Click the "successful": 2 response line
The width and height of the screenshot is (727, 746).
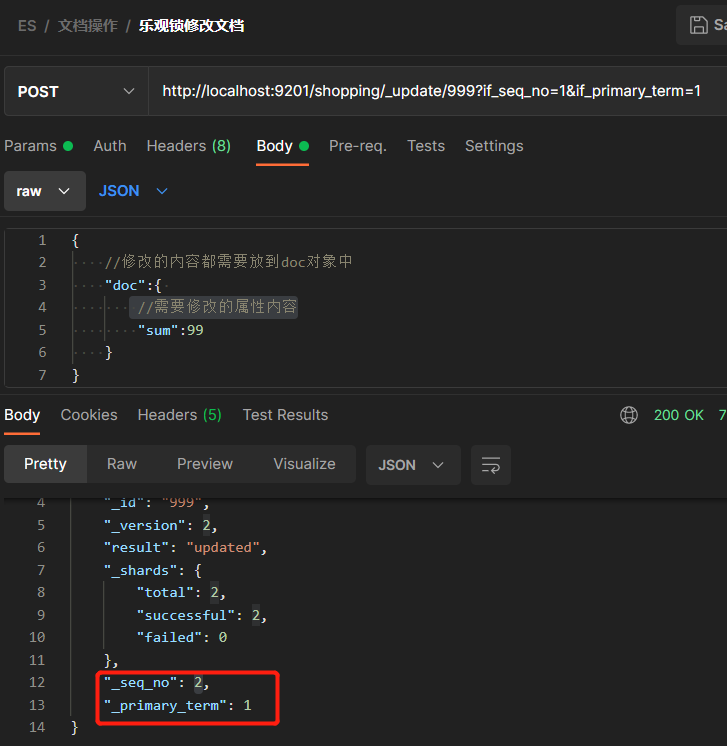(x=202, y=615)
